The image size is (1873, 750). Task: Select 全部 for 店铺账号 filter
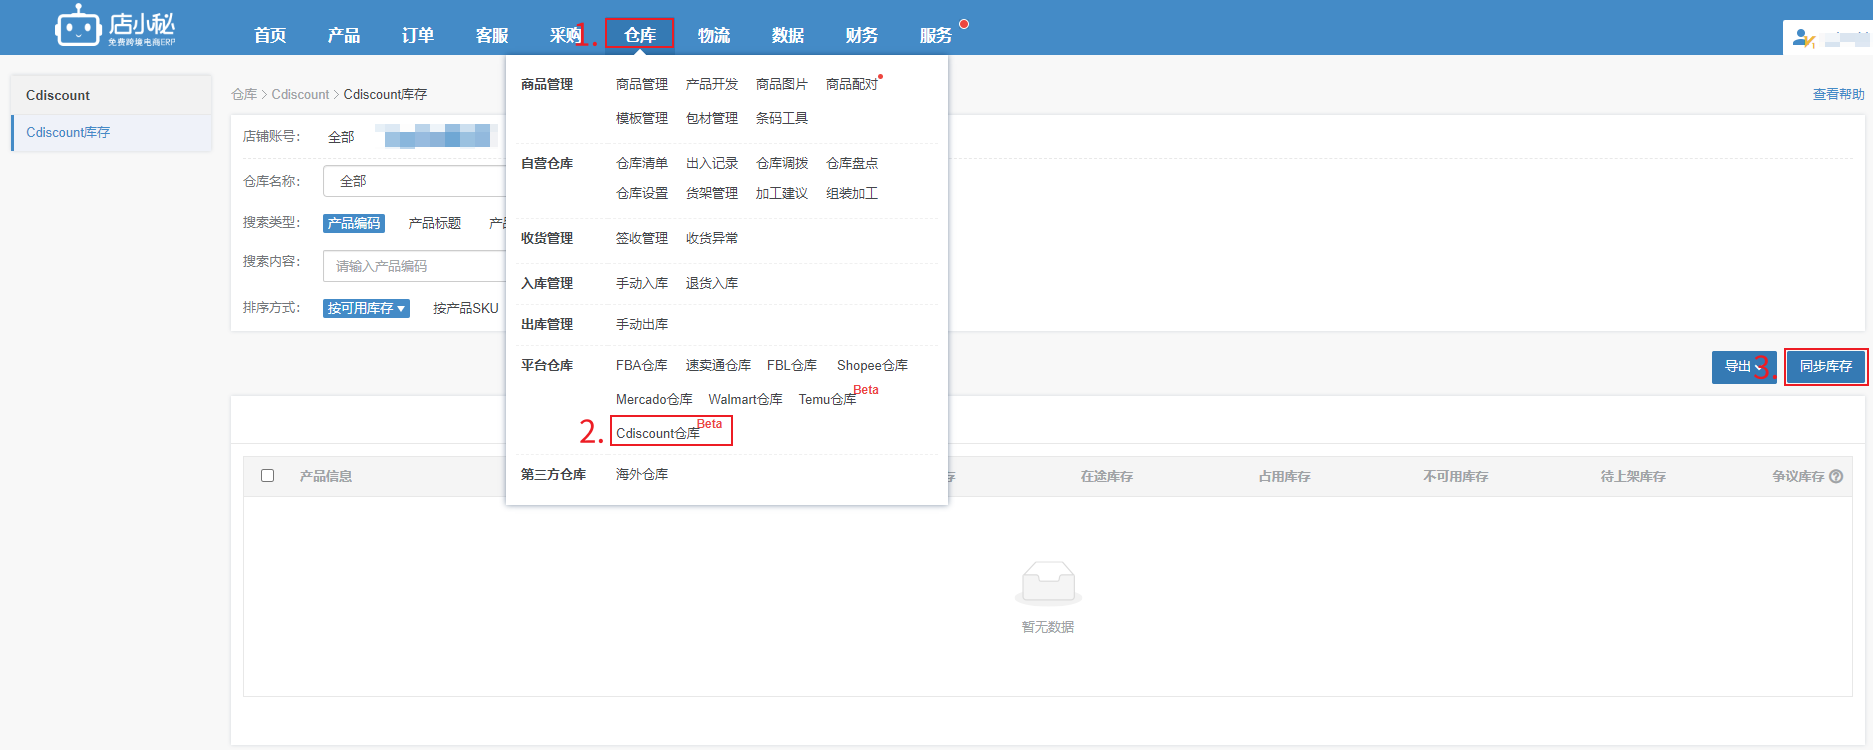pos(341,136)
